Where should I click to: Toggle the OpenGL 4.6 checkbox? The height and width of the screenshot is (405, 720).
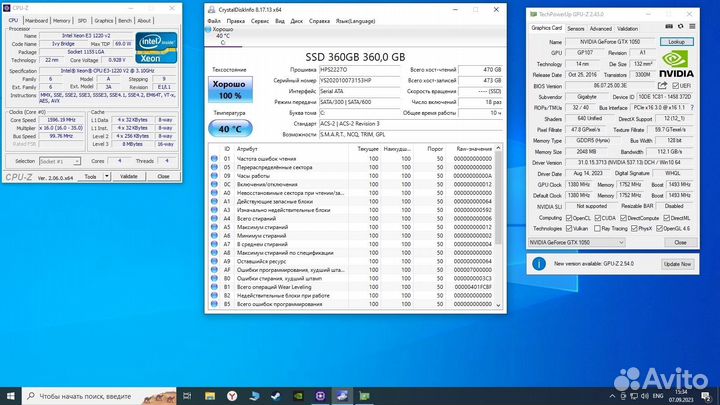click(x=659, y=228)
